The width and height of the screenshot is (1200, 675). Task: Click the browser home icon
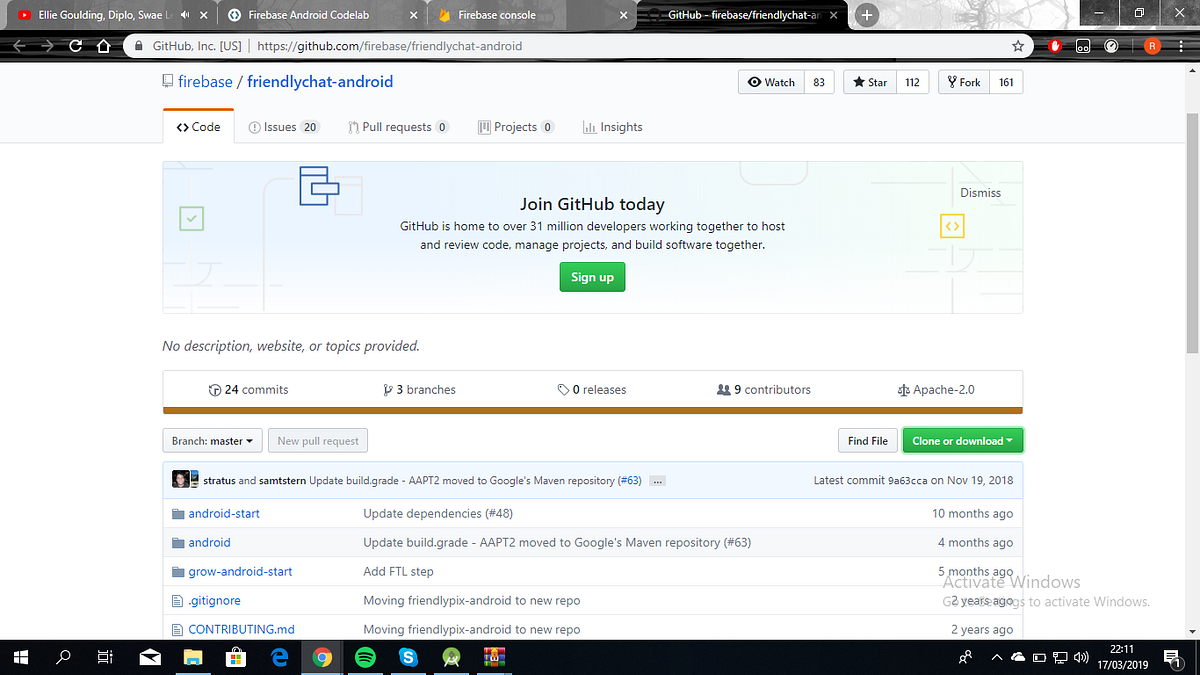102,46
